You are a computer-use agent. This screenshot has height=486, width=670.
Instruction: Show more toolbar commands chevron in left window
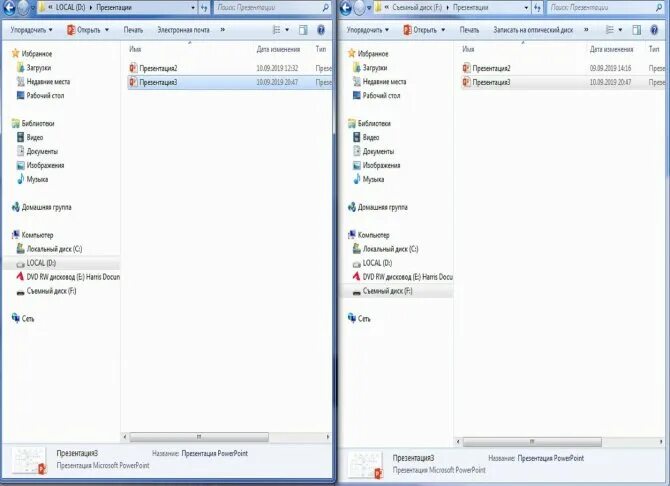[x=223, y=30]
